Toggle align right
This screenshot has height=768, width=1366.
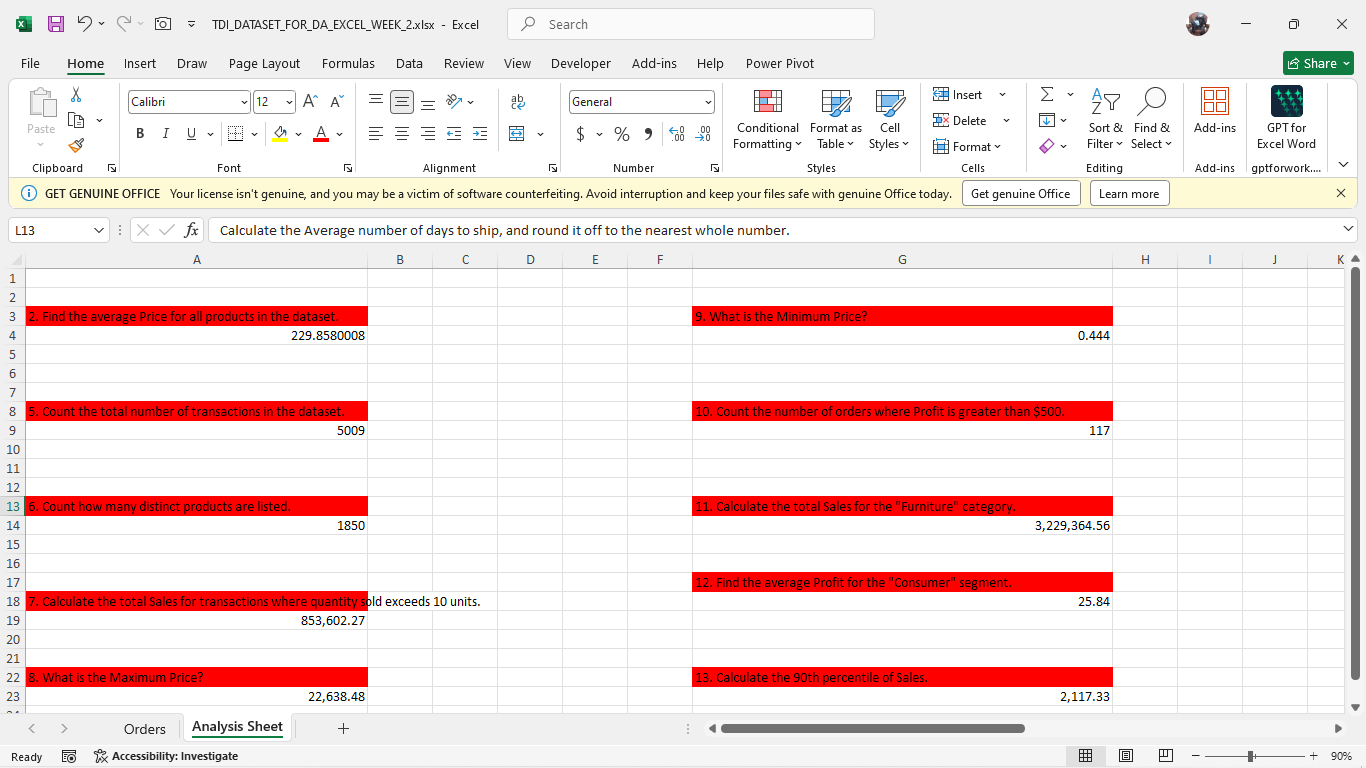(427, 134)
